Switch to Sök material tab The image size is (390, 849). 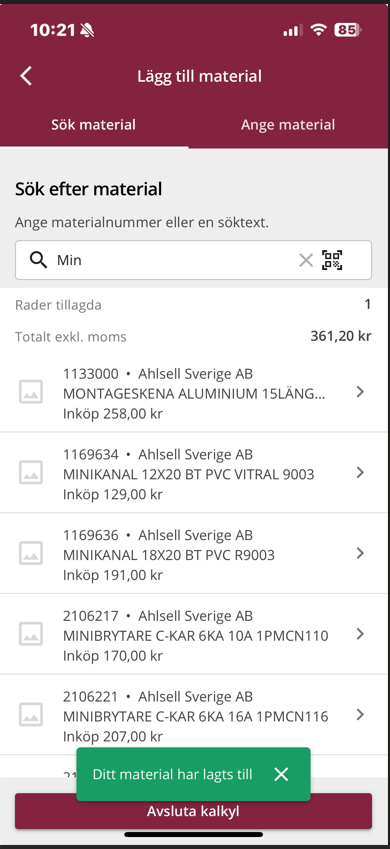pyautogui.click(x=94, y=125)
